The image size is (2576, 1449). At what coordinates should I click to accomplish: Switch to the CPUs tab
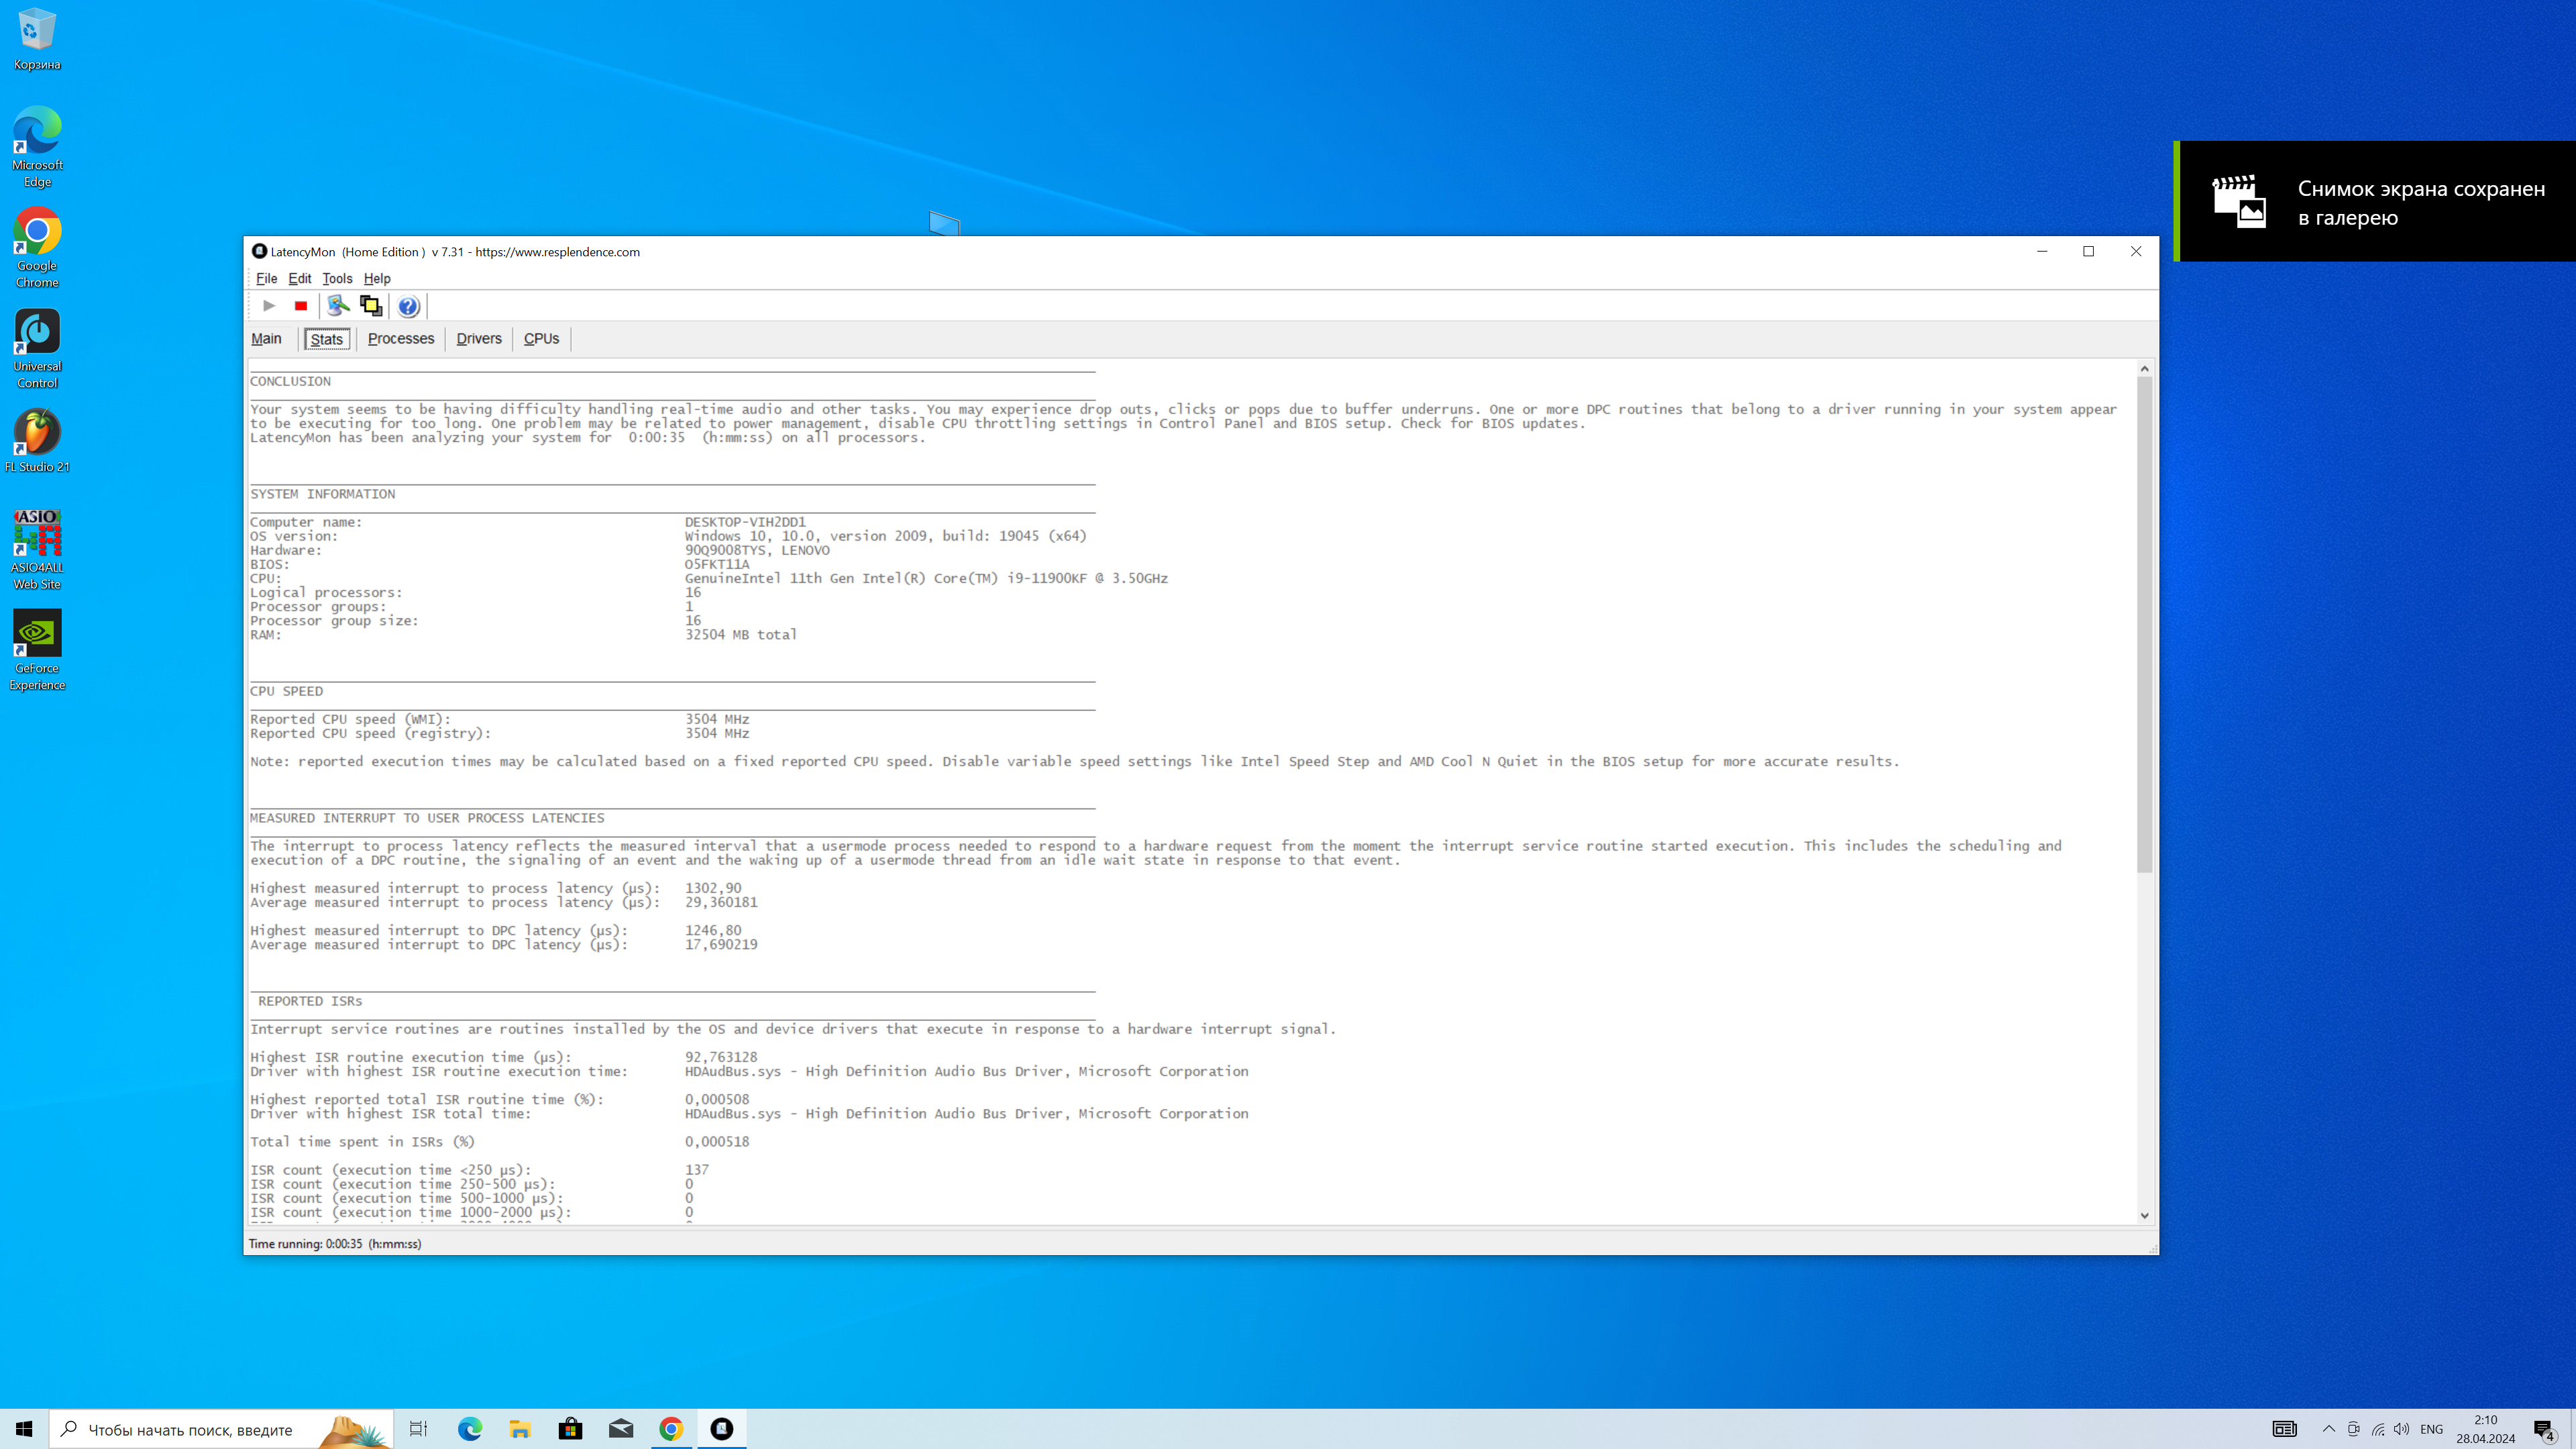pos(541,339)
